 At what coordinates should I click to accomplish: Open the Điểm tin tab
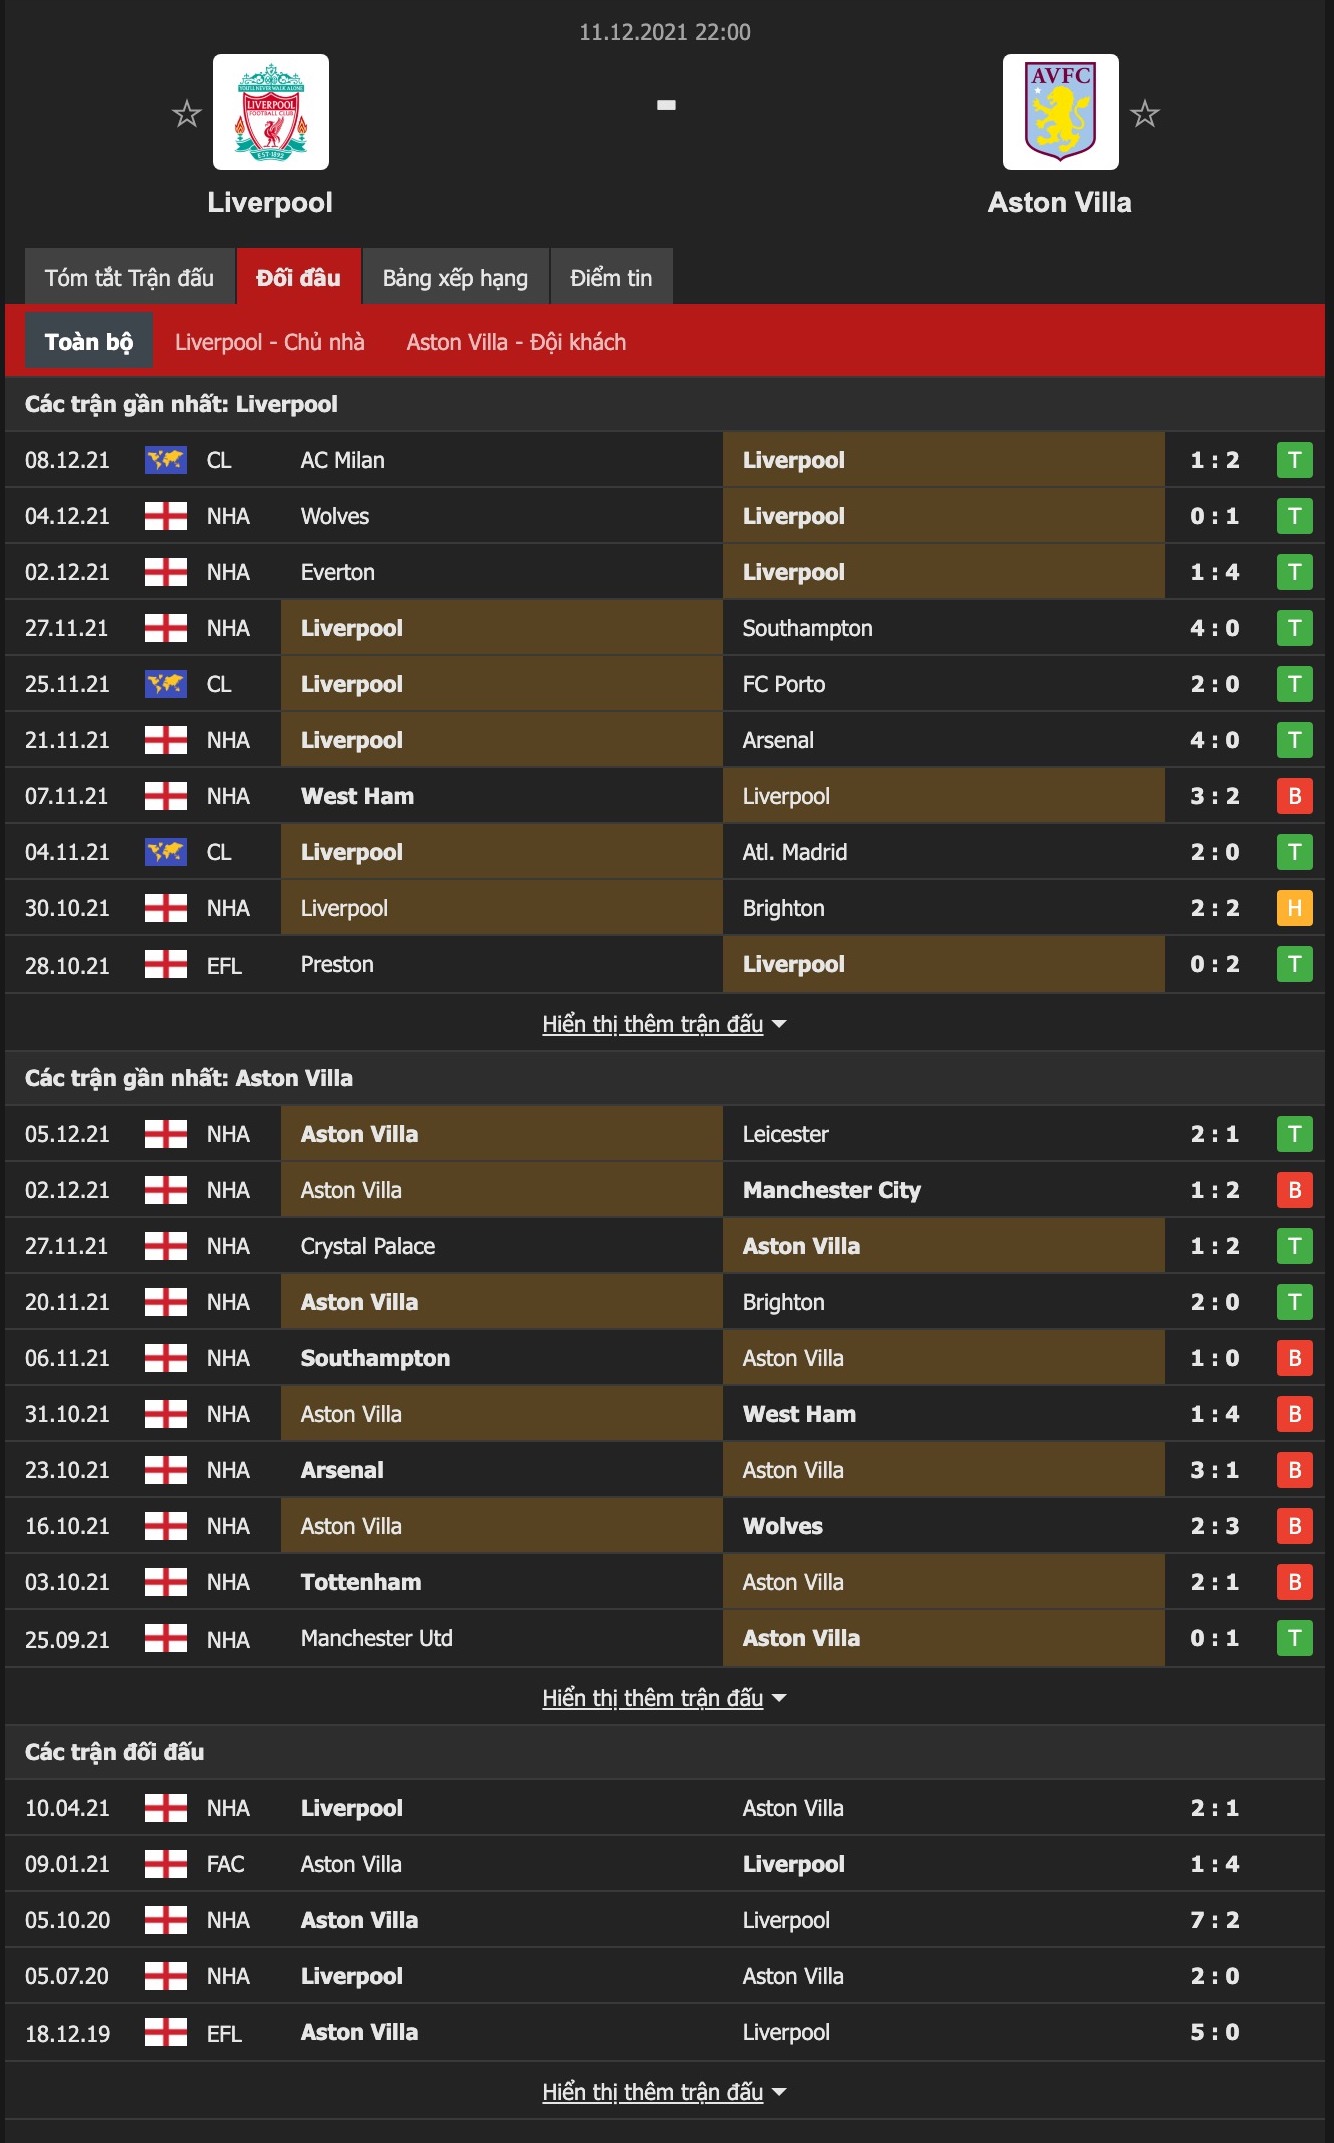pos(611,277)
